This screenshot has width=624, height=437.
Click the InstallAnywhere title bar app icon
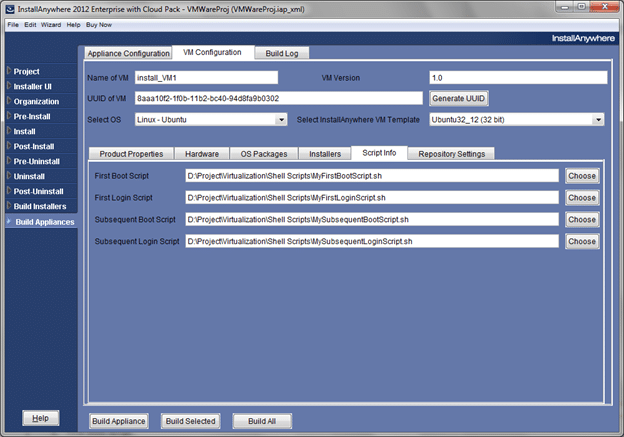10,9
